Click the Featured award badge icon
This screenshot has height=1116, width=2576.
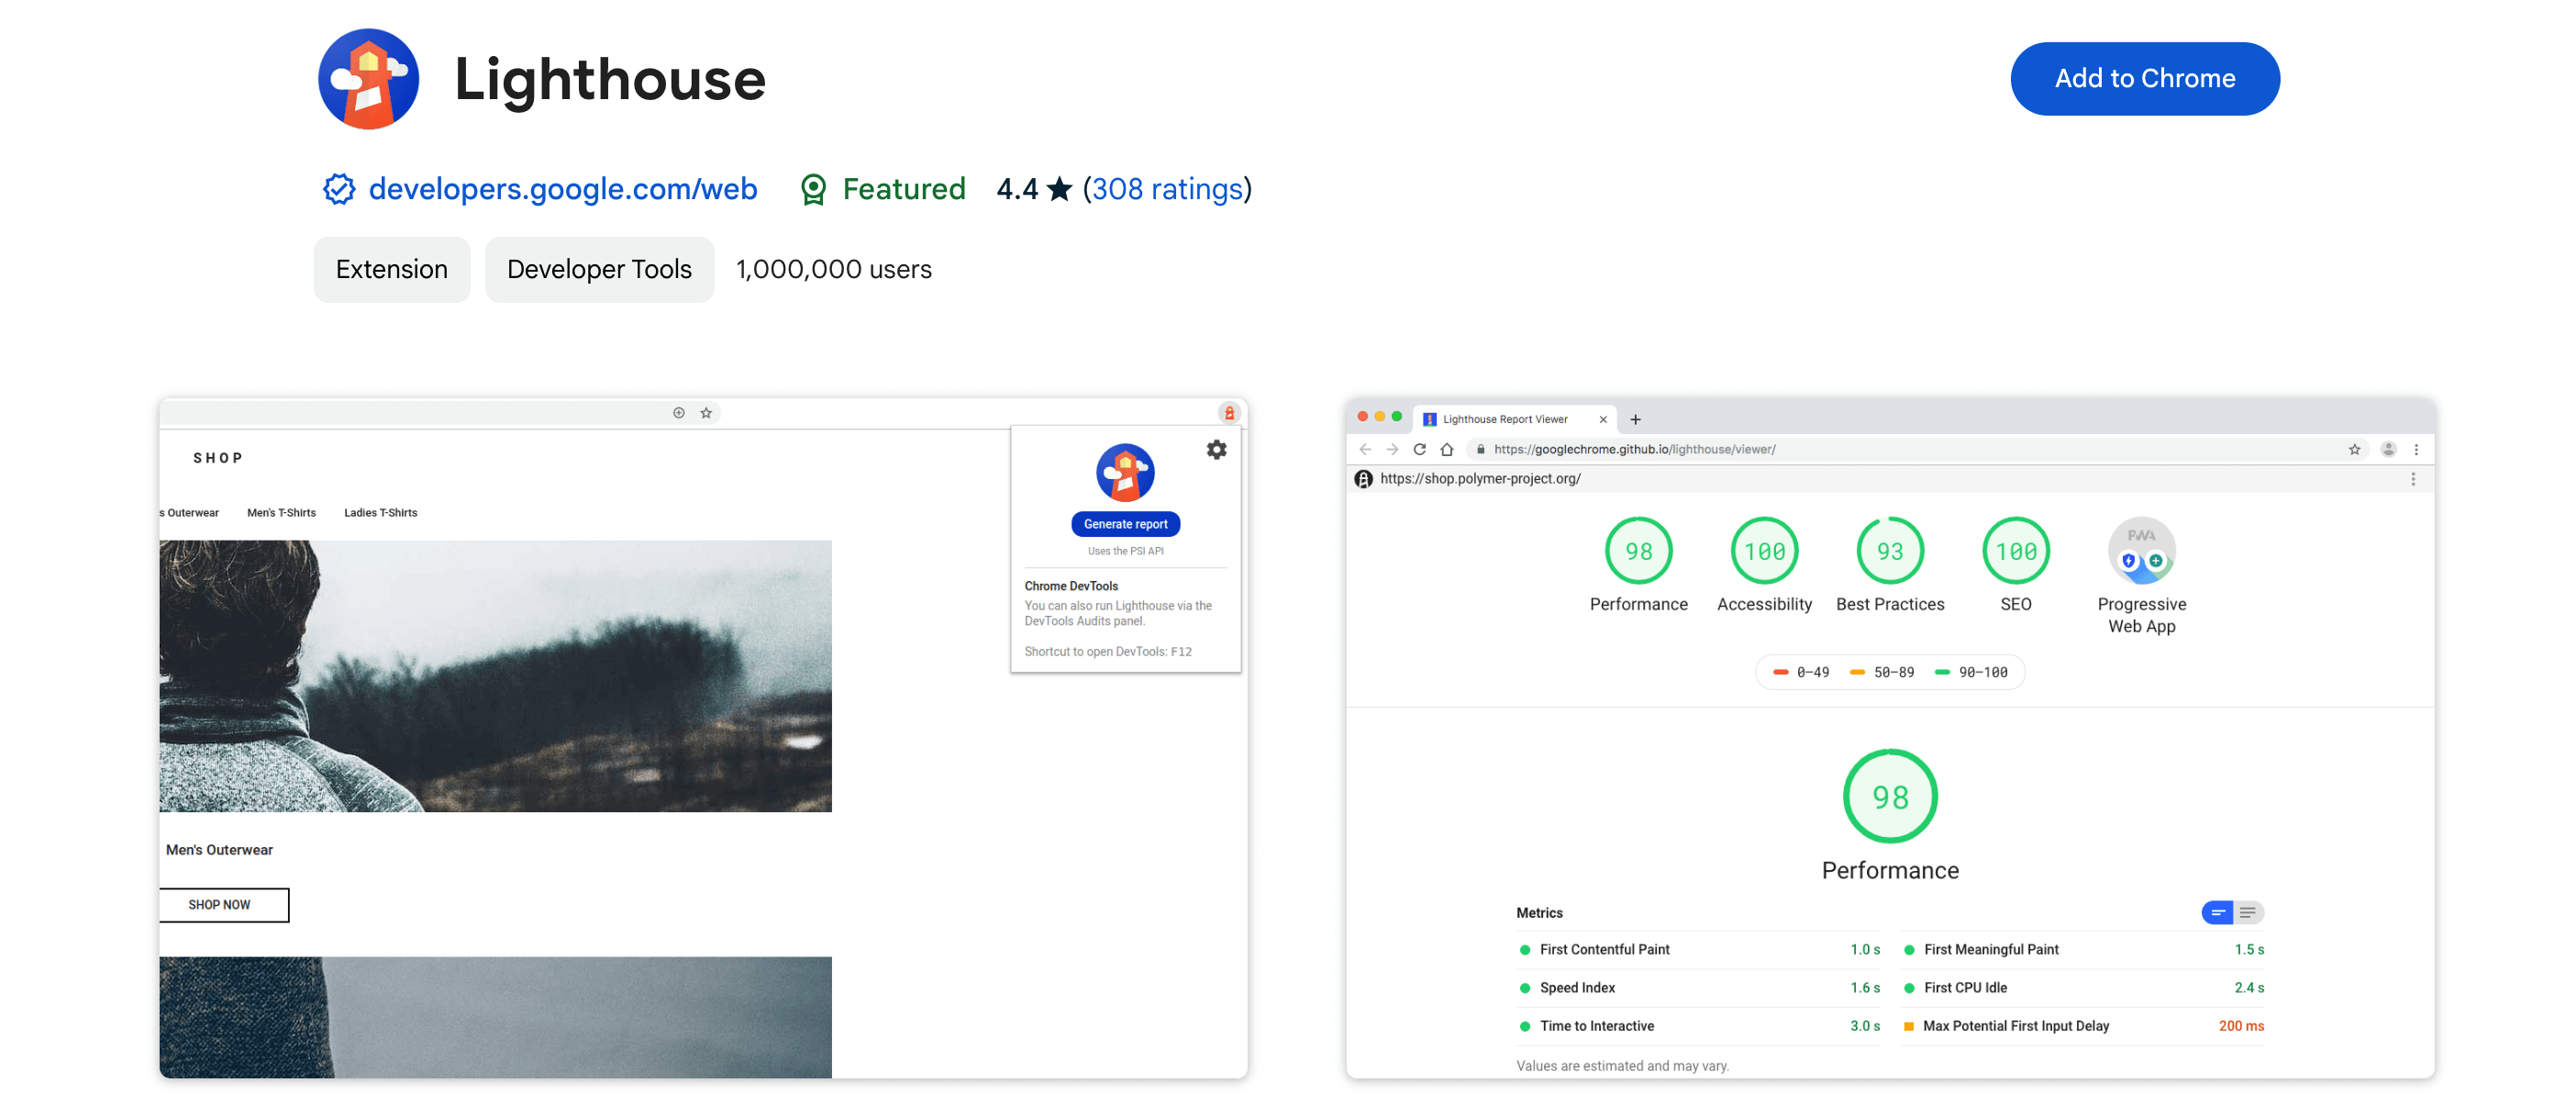click(x=813, y=189)
